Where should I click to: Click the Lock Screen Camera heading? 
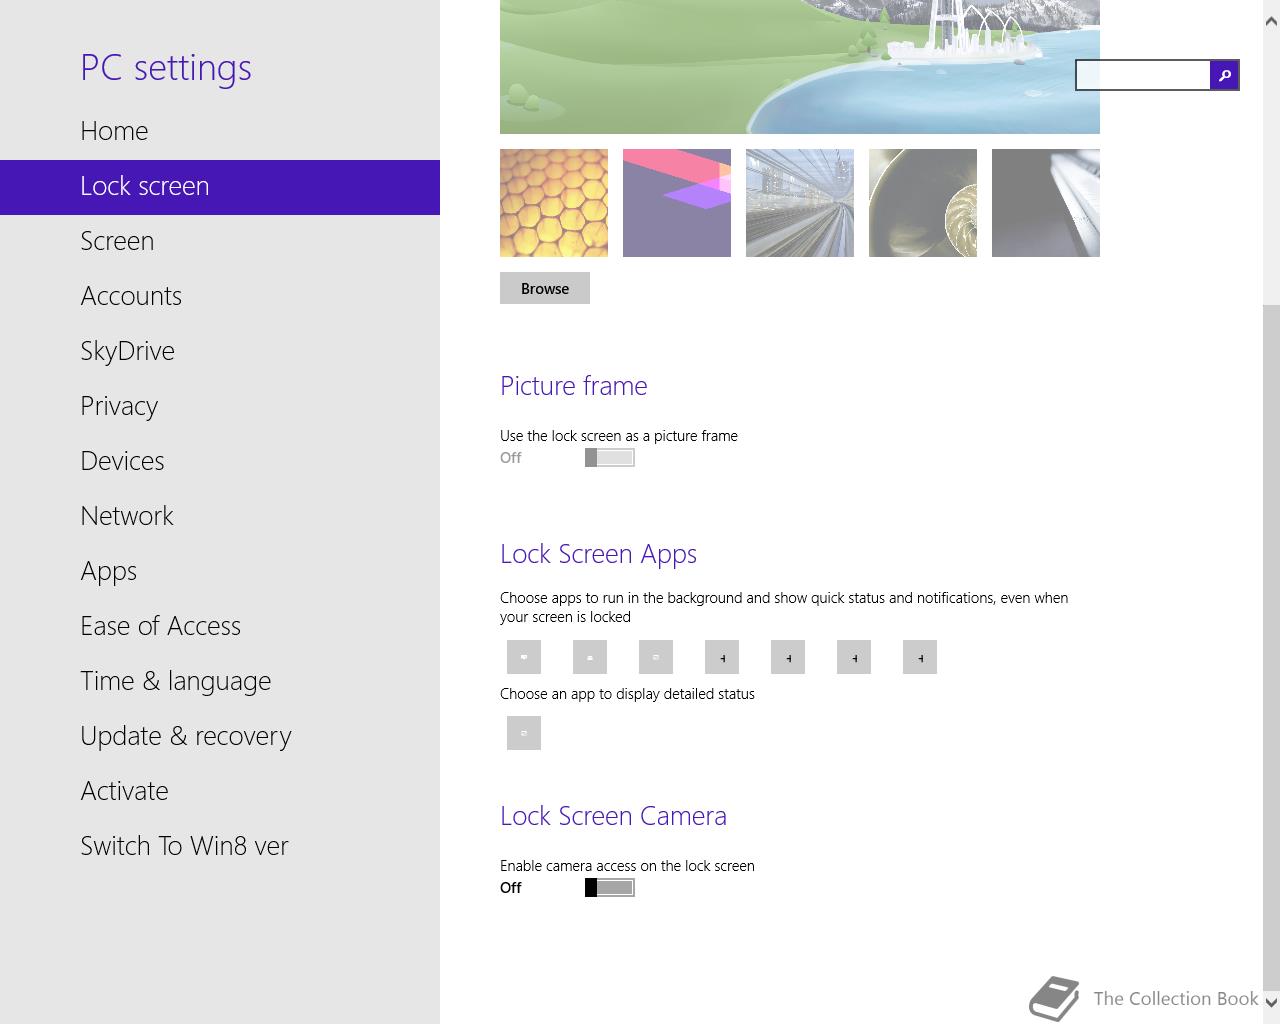(x=613, y=816)
